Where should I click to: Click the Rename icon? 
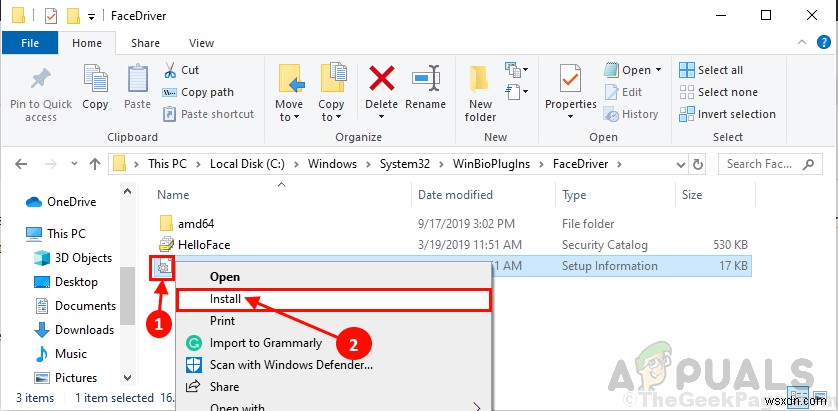(426, 79)
